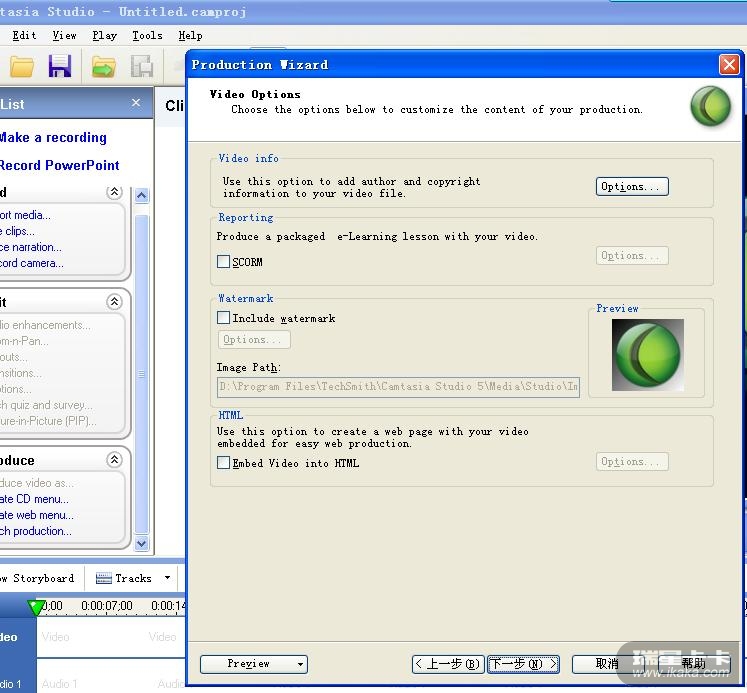
Task: Check the Include watermark checkbox
Action: 223,318
